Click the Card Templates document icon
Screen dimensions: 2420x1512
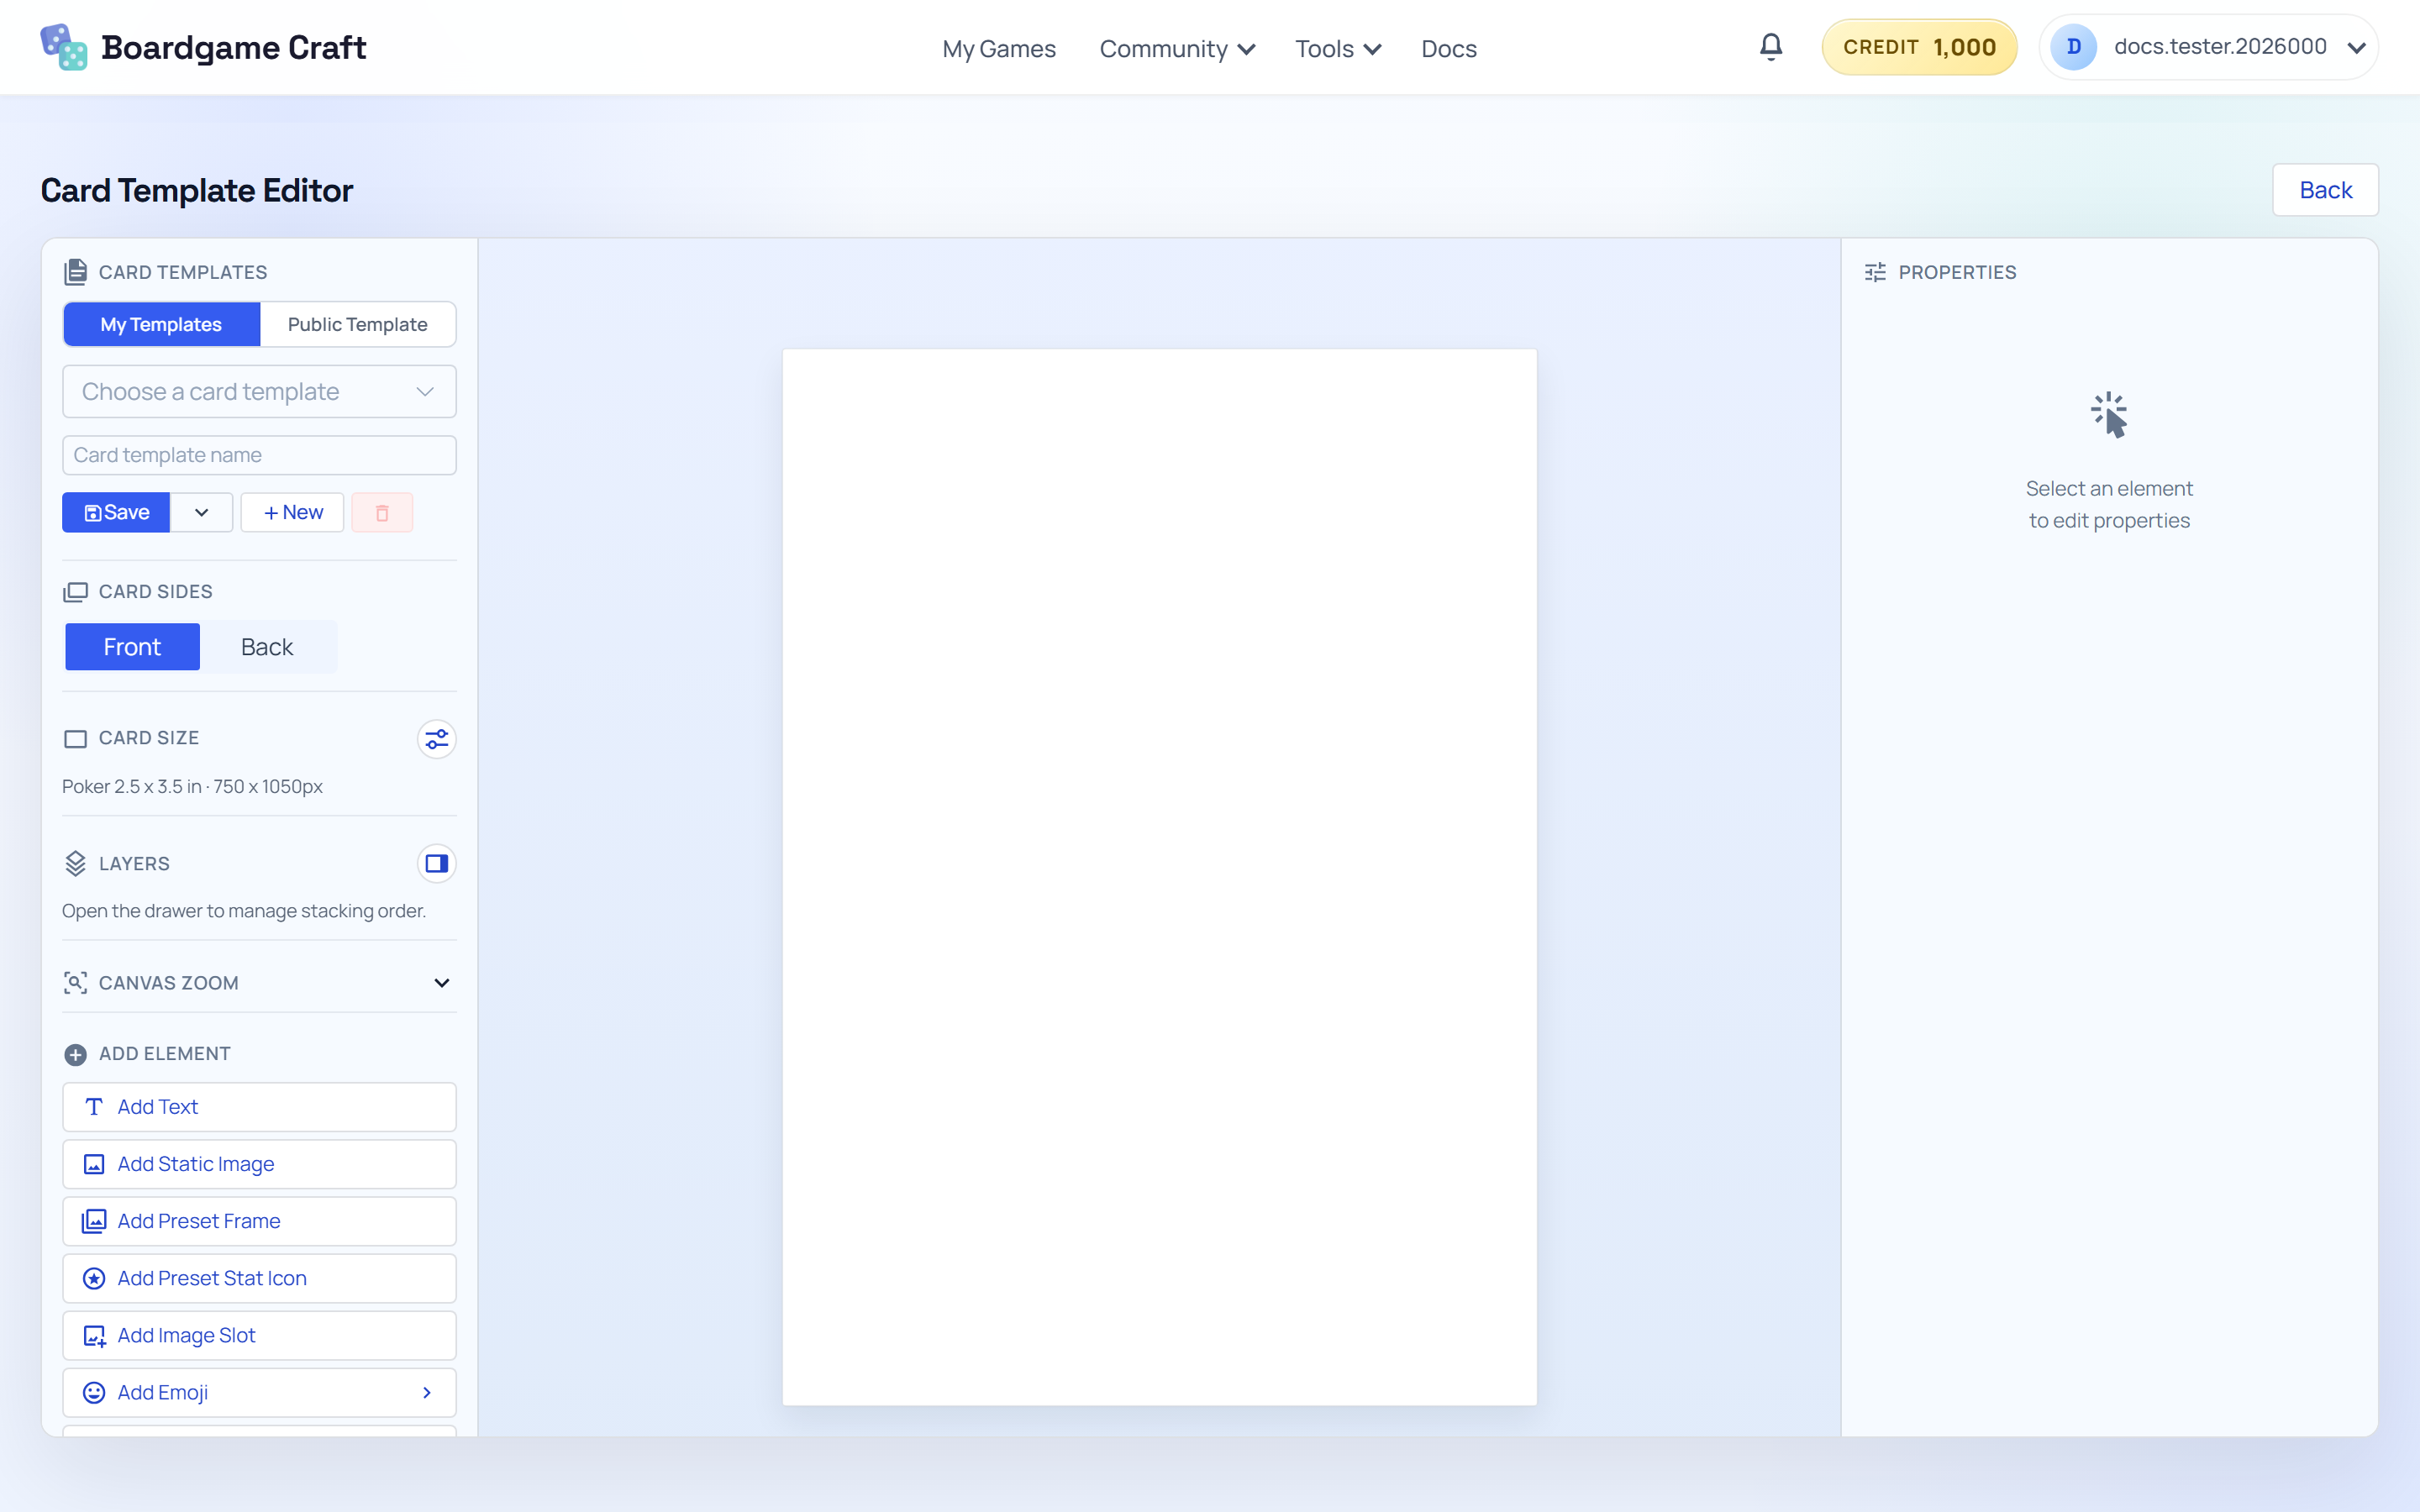tap(76, 272)
